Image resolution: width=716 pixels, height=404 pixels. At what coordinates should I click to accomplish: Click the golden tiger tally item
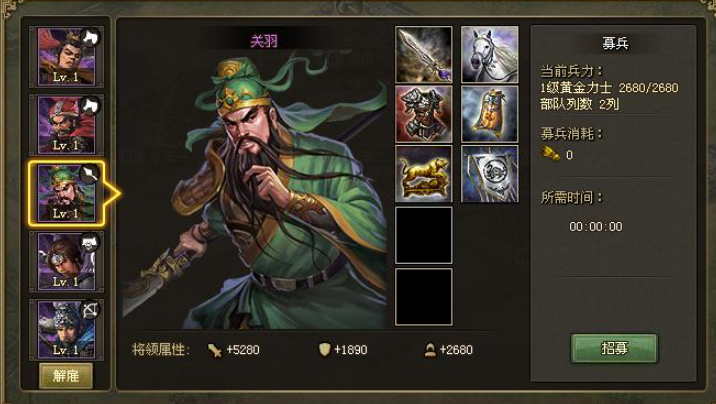pyautogui.click(x=424, y=174)
